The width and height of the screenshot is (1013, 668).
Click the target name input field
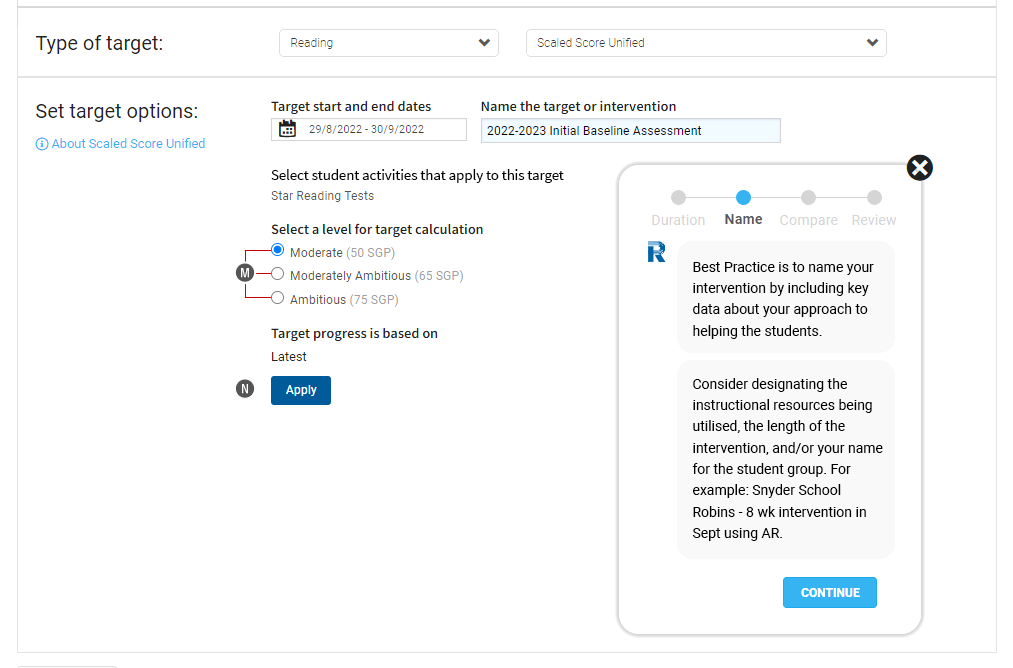[x=630, y=130]
